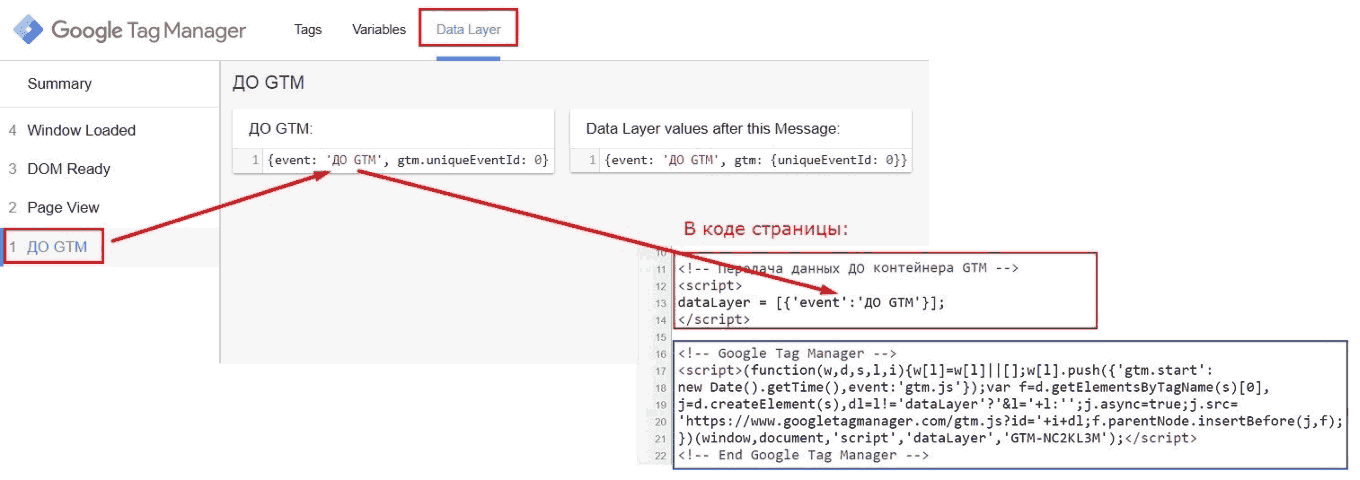This screenshot has width=1360, height=480.
Task: Open the Tags tab
Action: tap(308, 29)
